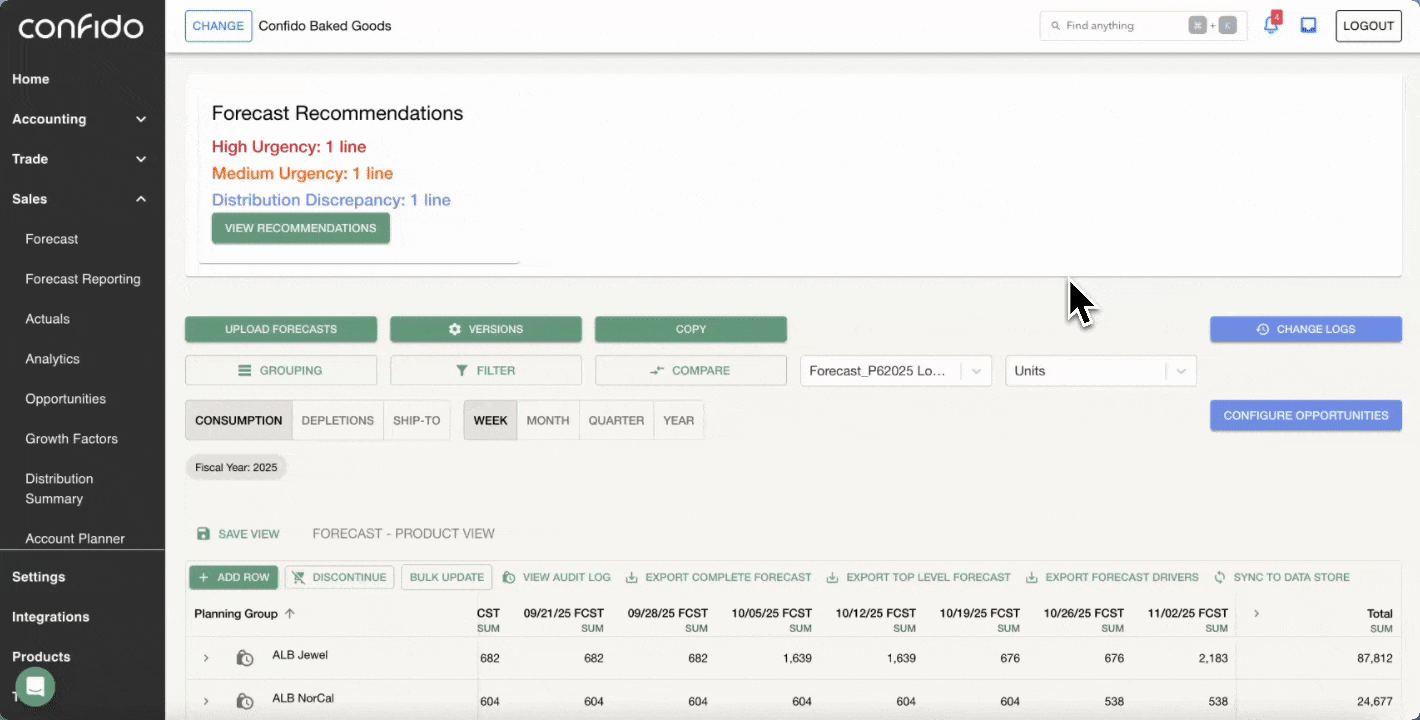The width and height of the screenshot is (1420, 720).
Task: Toggle time period to Month
Action: click(547, 421)
